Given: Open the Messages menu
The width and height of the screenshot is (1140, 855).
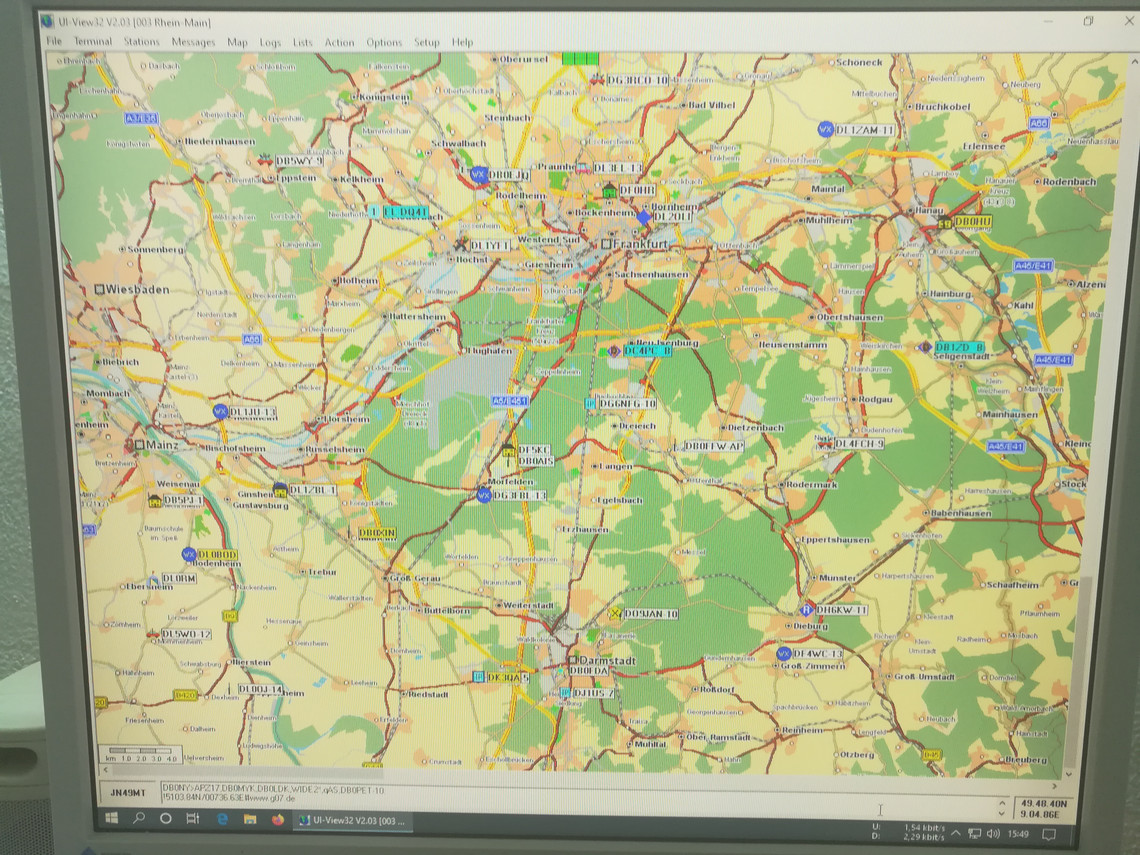Looking at the screenshot, I should (193, 42).
